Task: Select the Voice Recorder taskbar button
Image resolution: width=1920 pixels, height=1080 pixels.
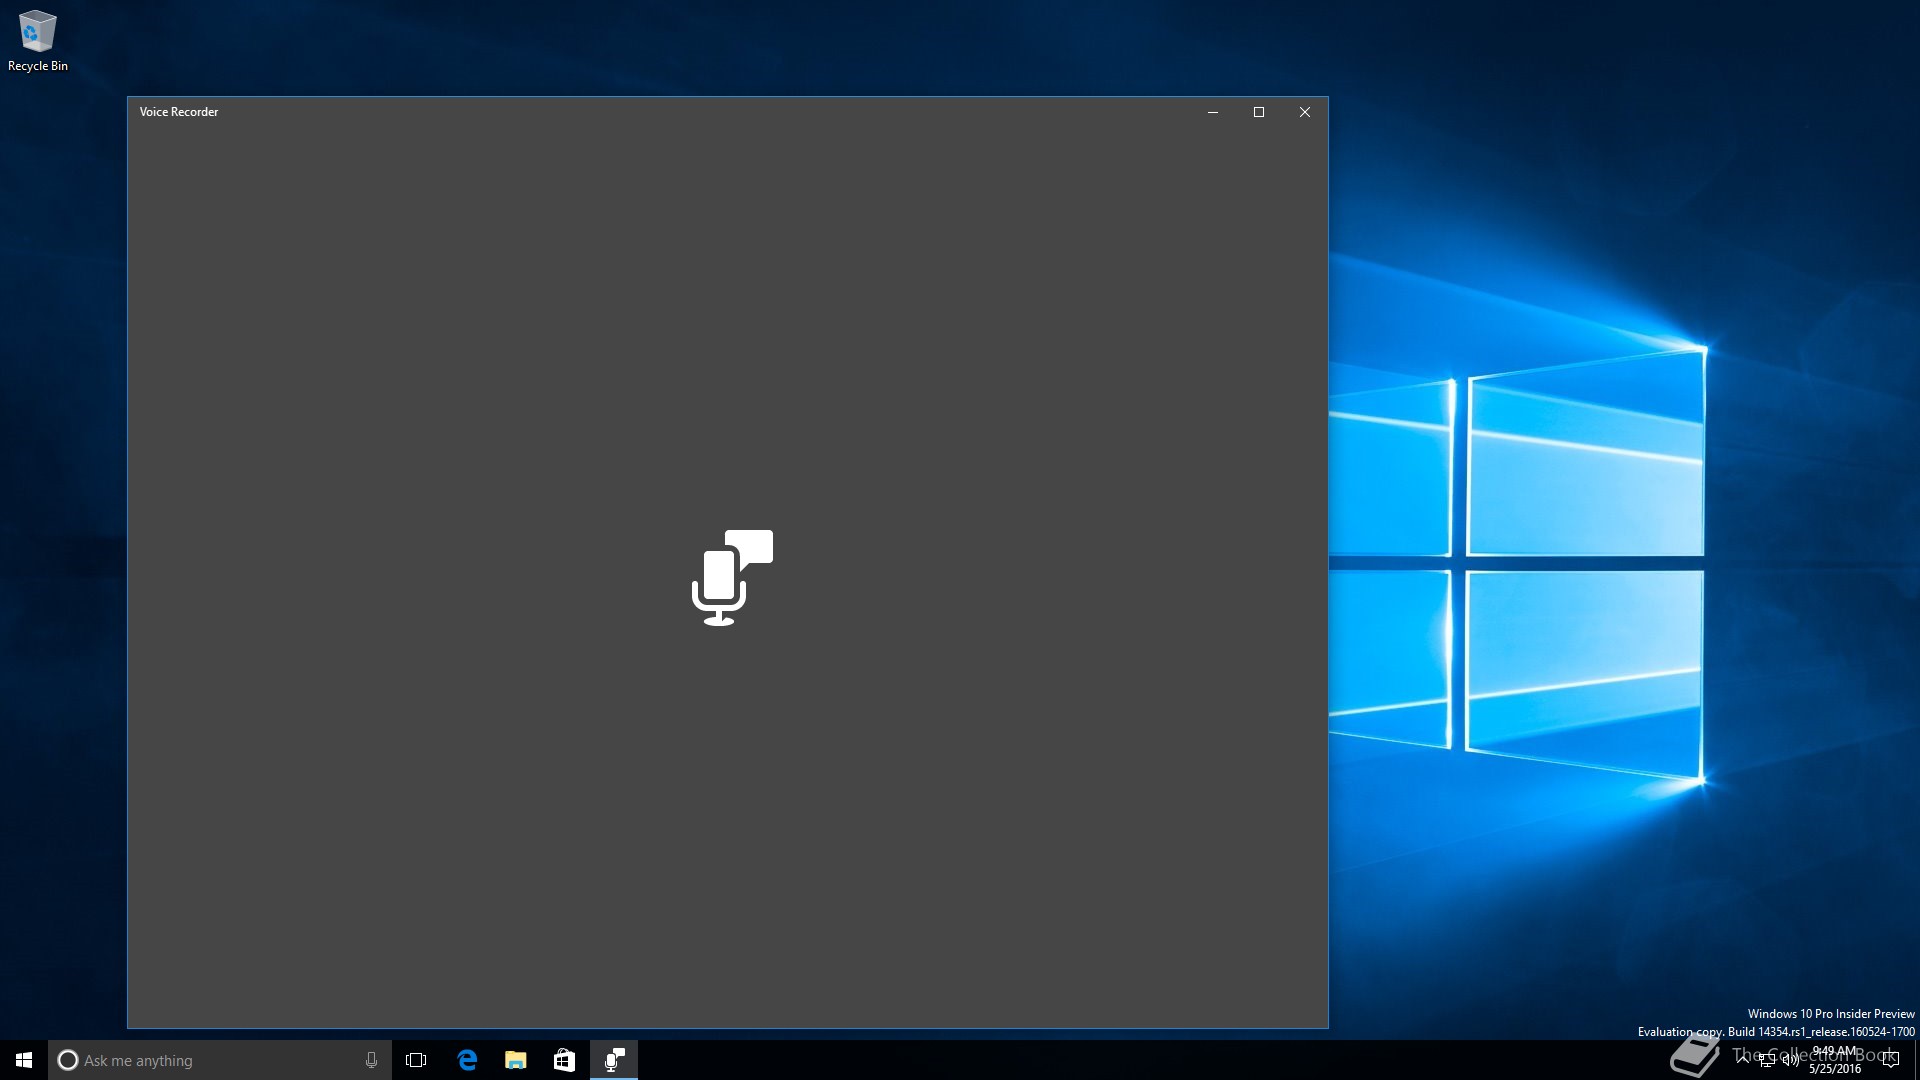Action: point(614,1060)
